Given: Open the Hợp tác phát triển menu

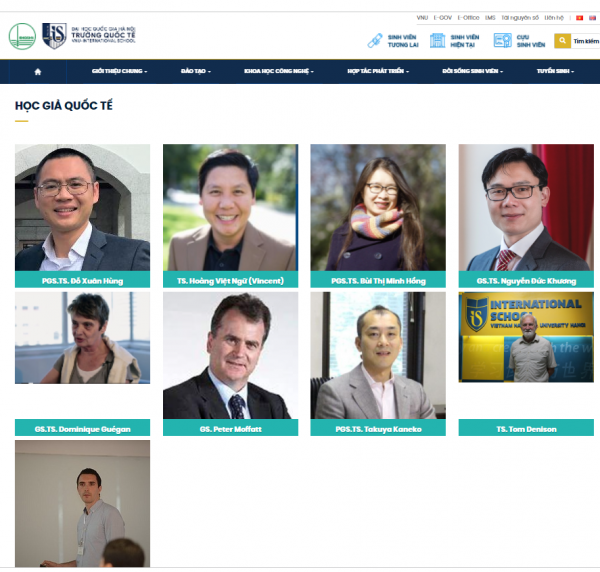Looking at the screenshot, I should pos(378,71).
